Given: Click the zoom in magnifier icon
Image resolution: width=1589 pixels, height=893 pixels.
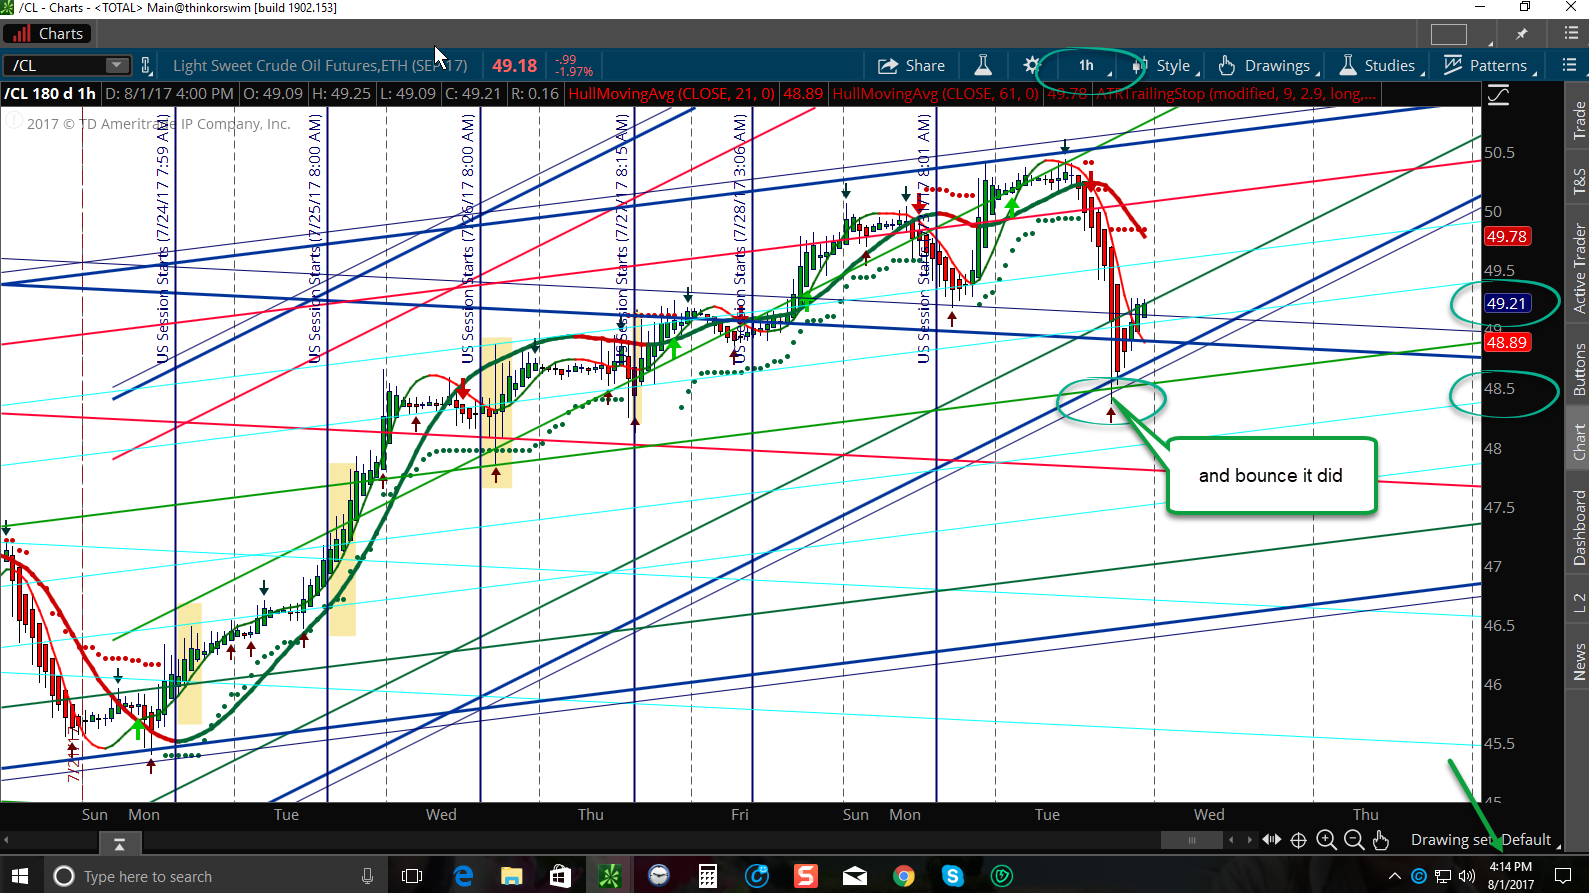Looking at the screenshot, I should point(1326,840).
